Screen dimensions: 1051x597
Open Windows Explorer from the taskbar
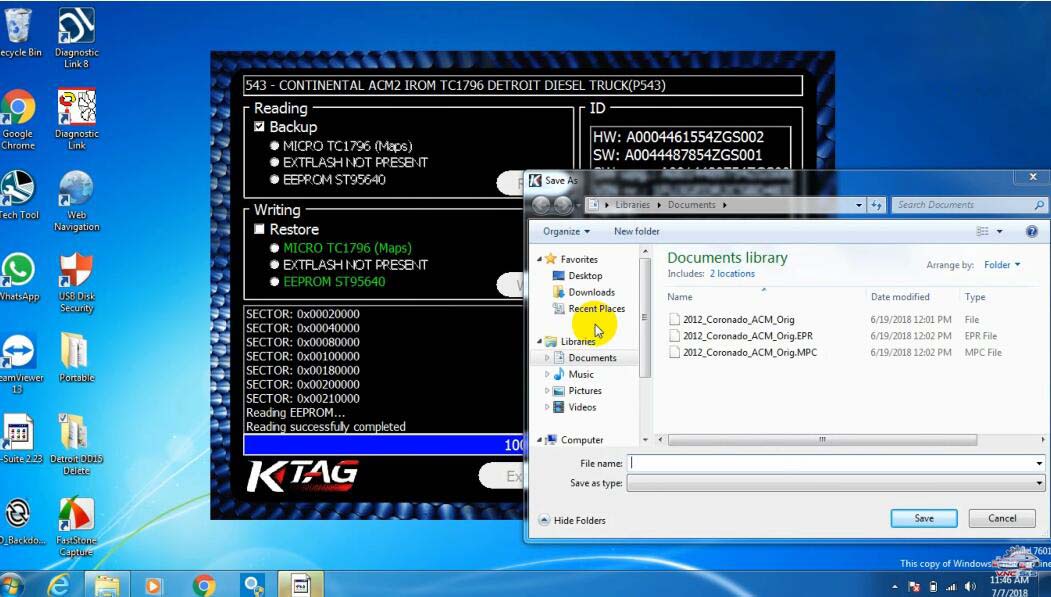point(107,585)
